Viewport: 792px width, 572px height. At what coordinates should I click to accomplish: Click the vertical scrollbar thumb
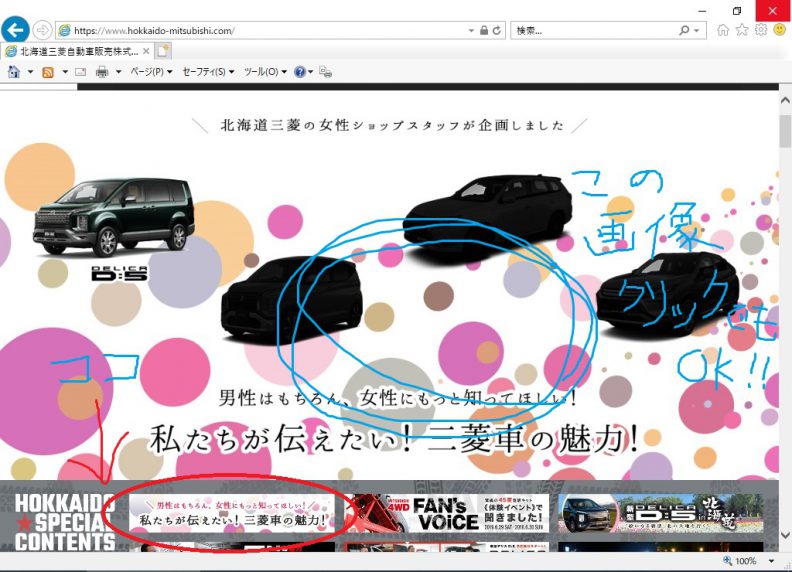[785, 131]
